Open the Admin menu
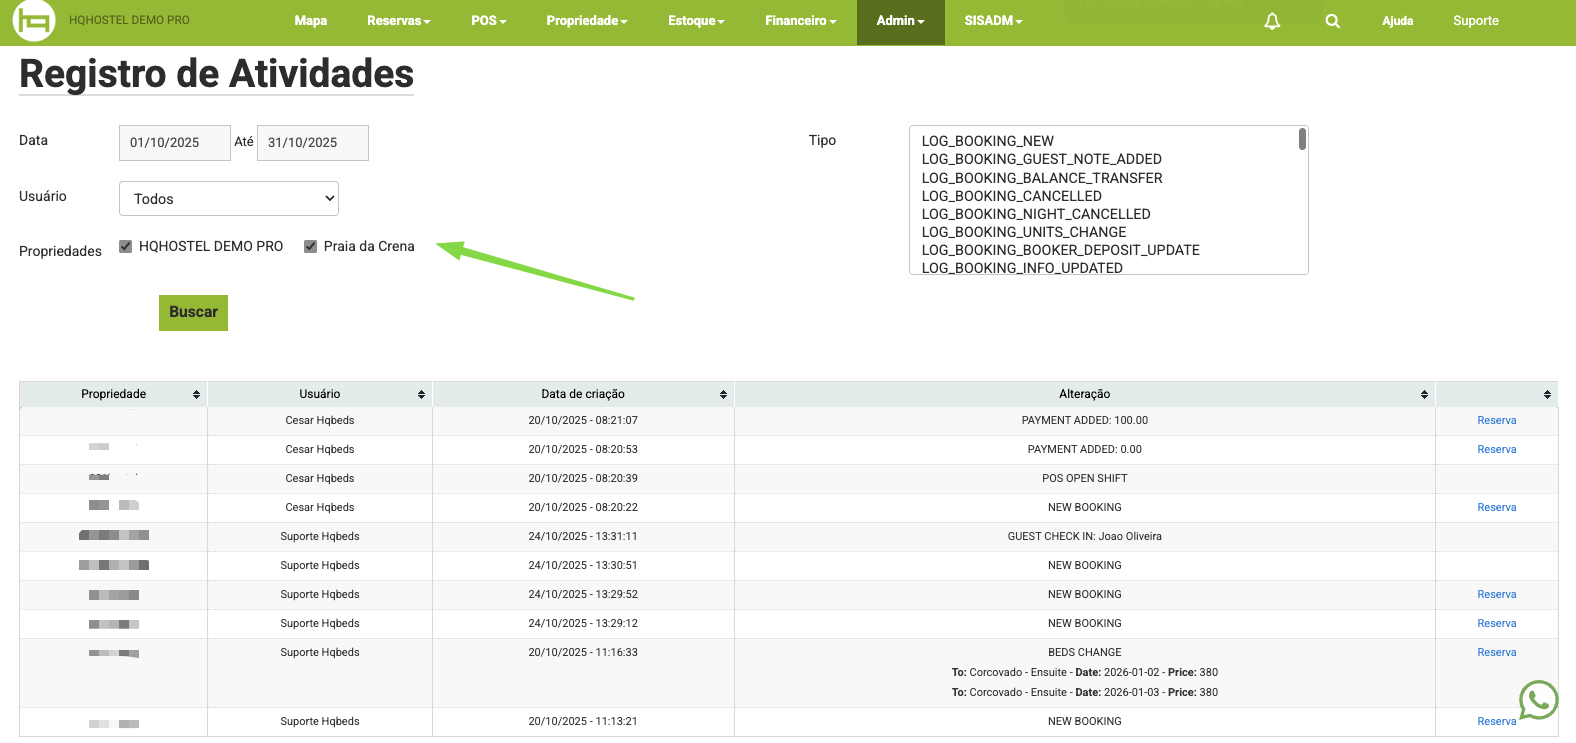1576x743 pixels. 900,21
